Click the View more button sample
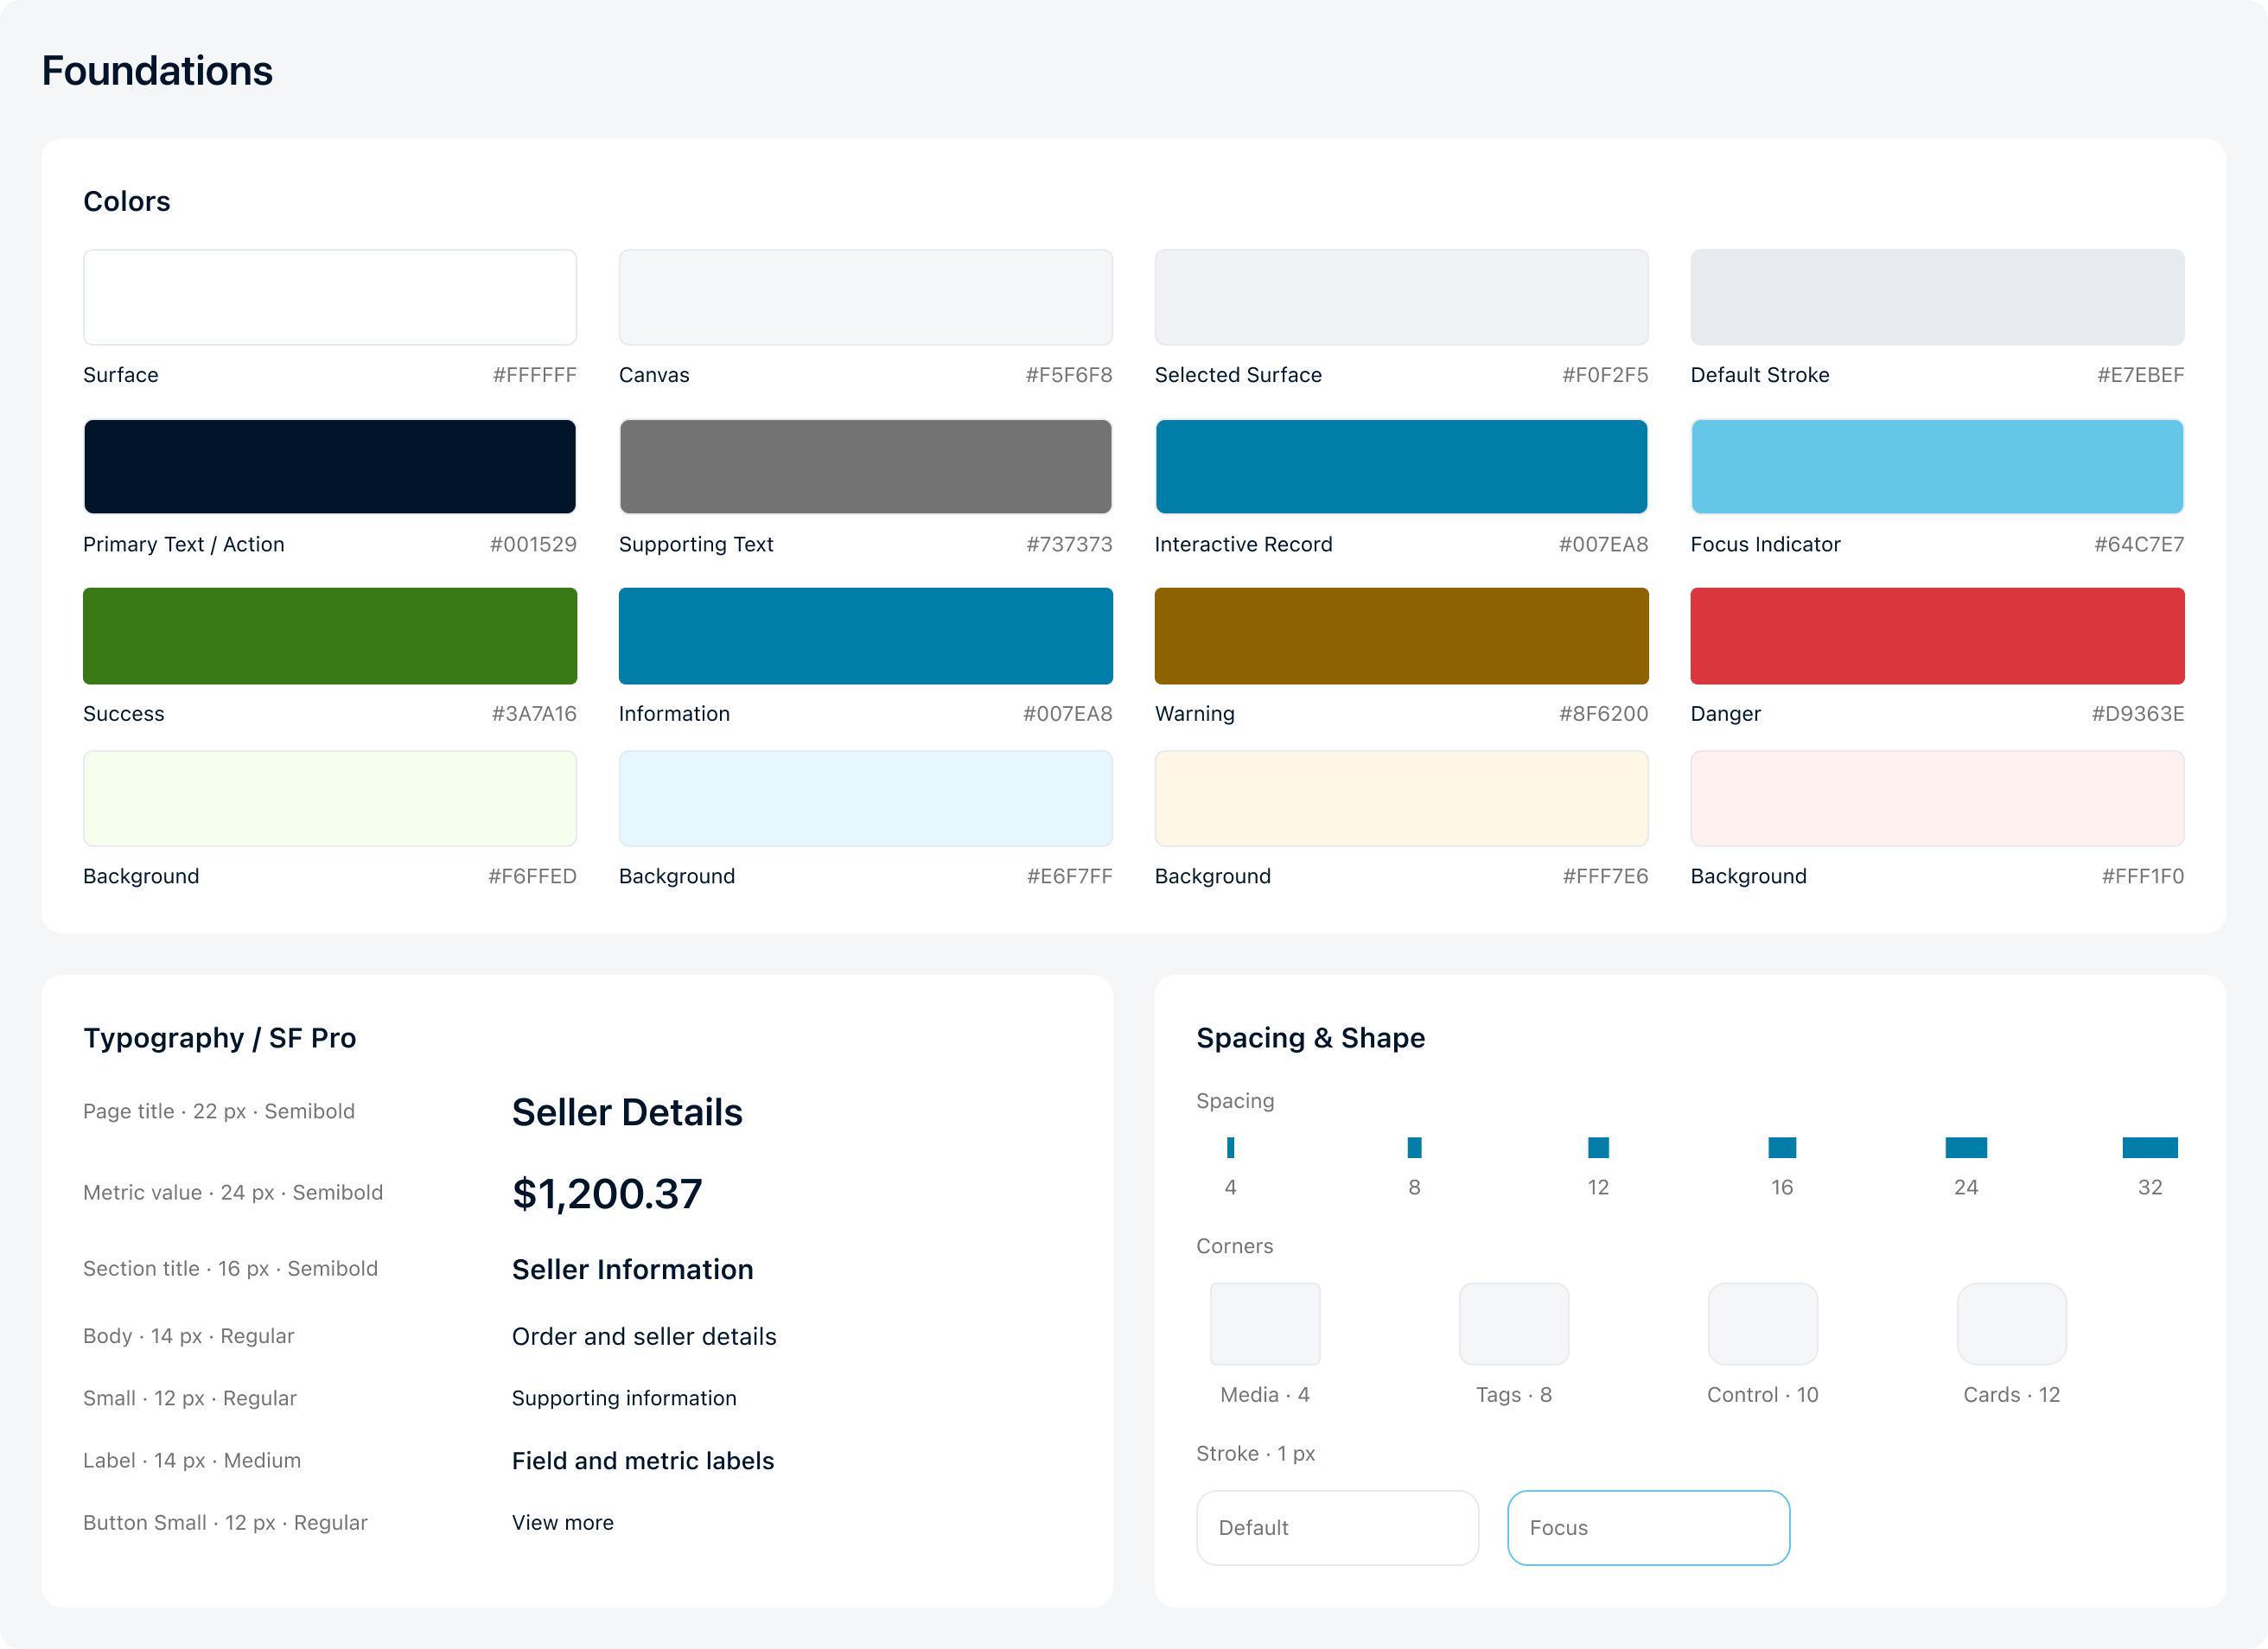 [563, 1522]
